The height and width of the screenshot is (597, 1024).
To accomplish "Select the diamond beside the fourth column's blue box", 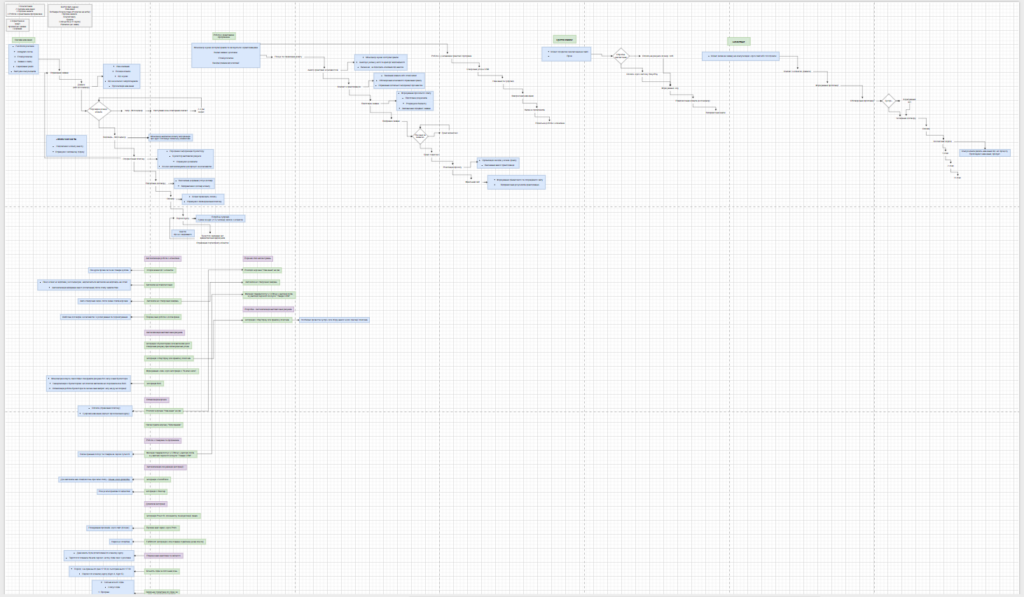I will coord(620,55).
